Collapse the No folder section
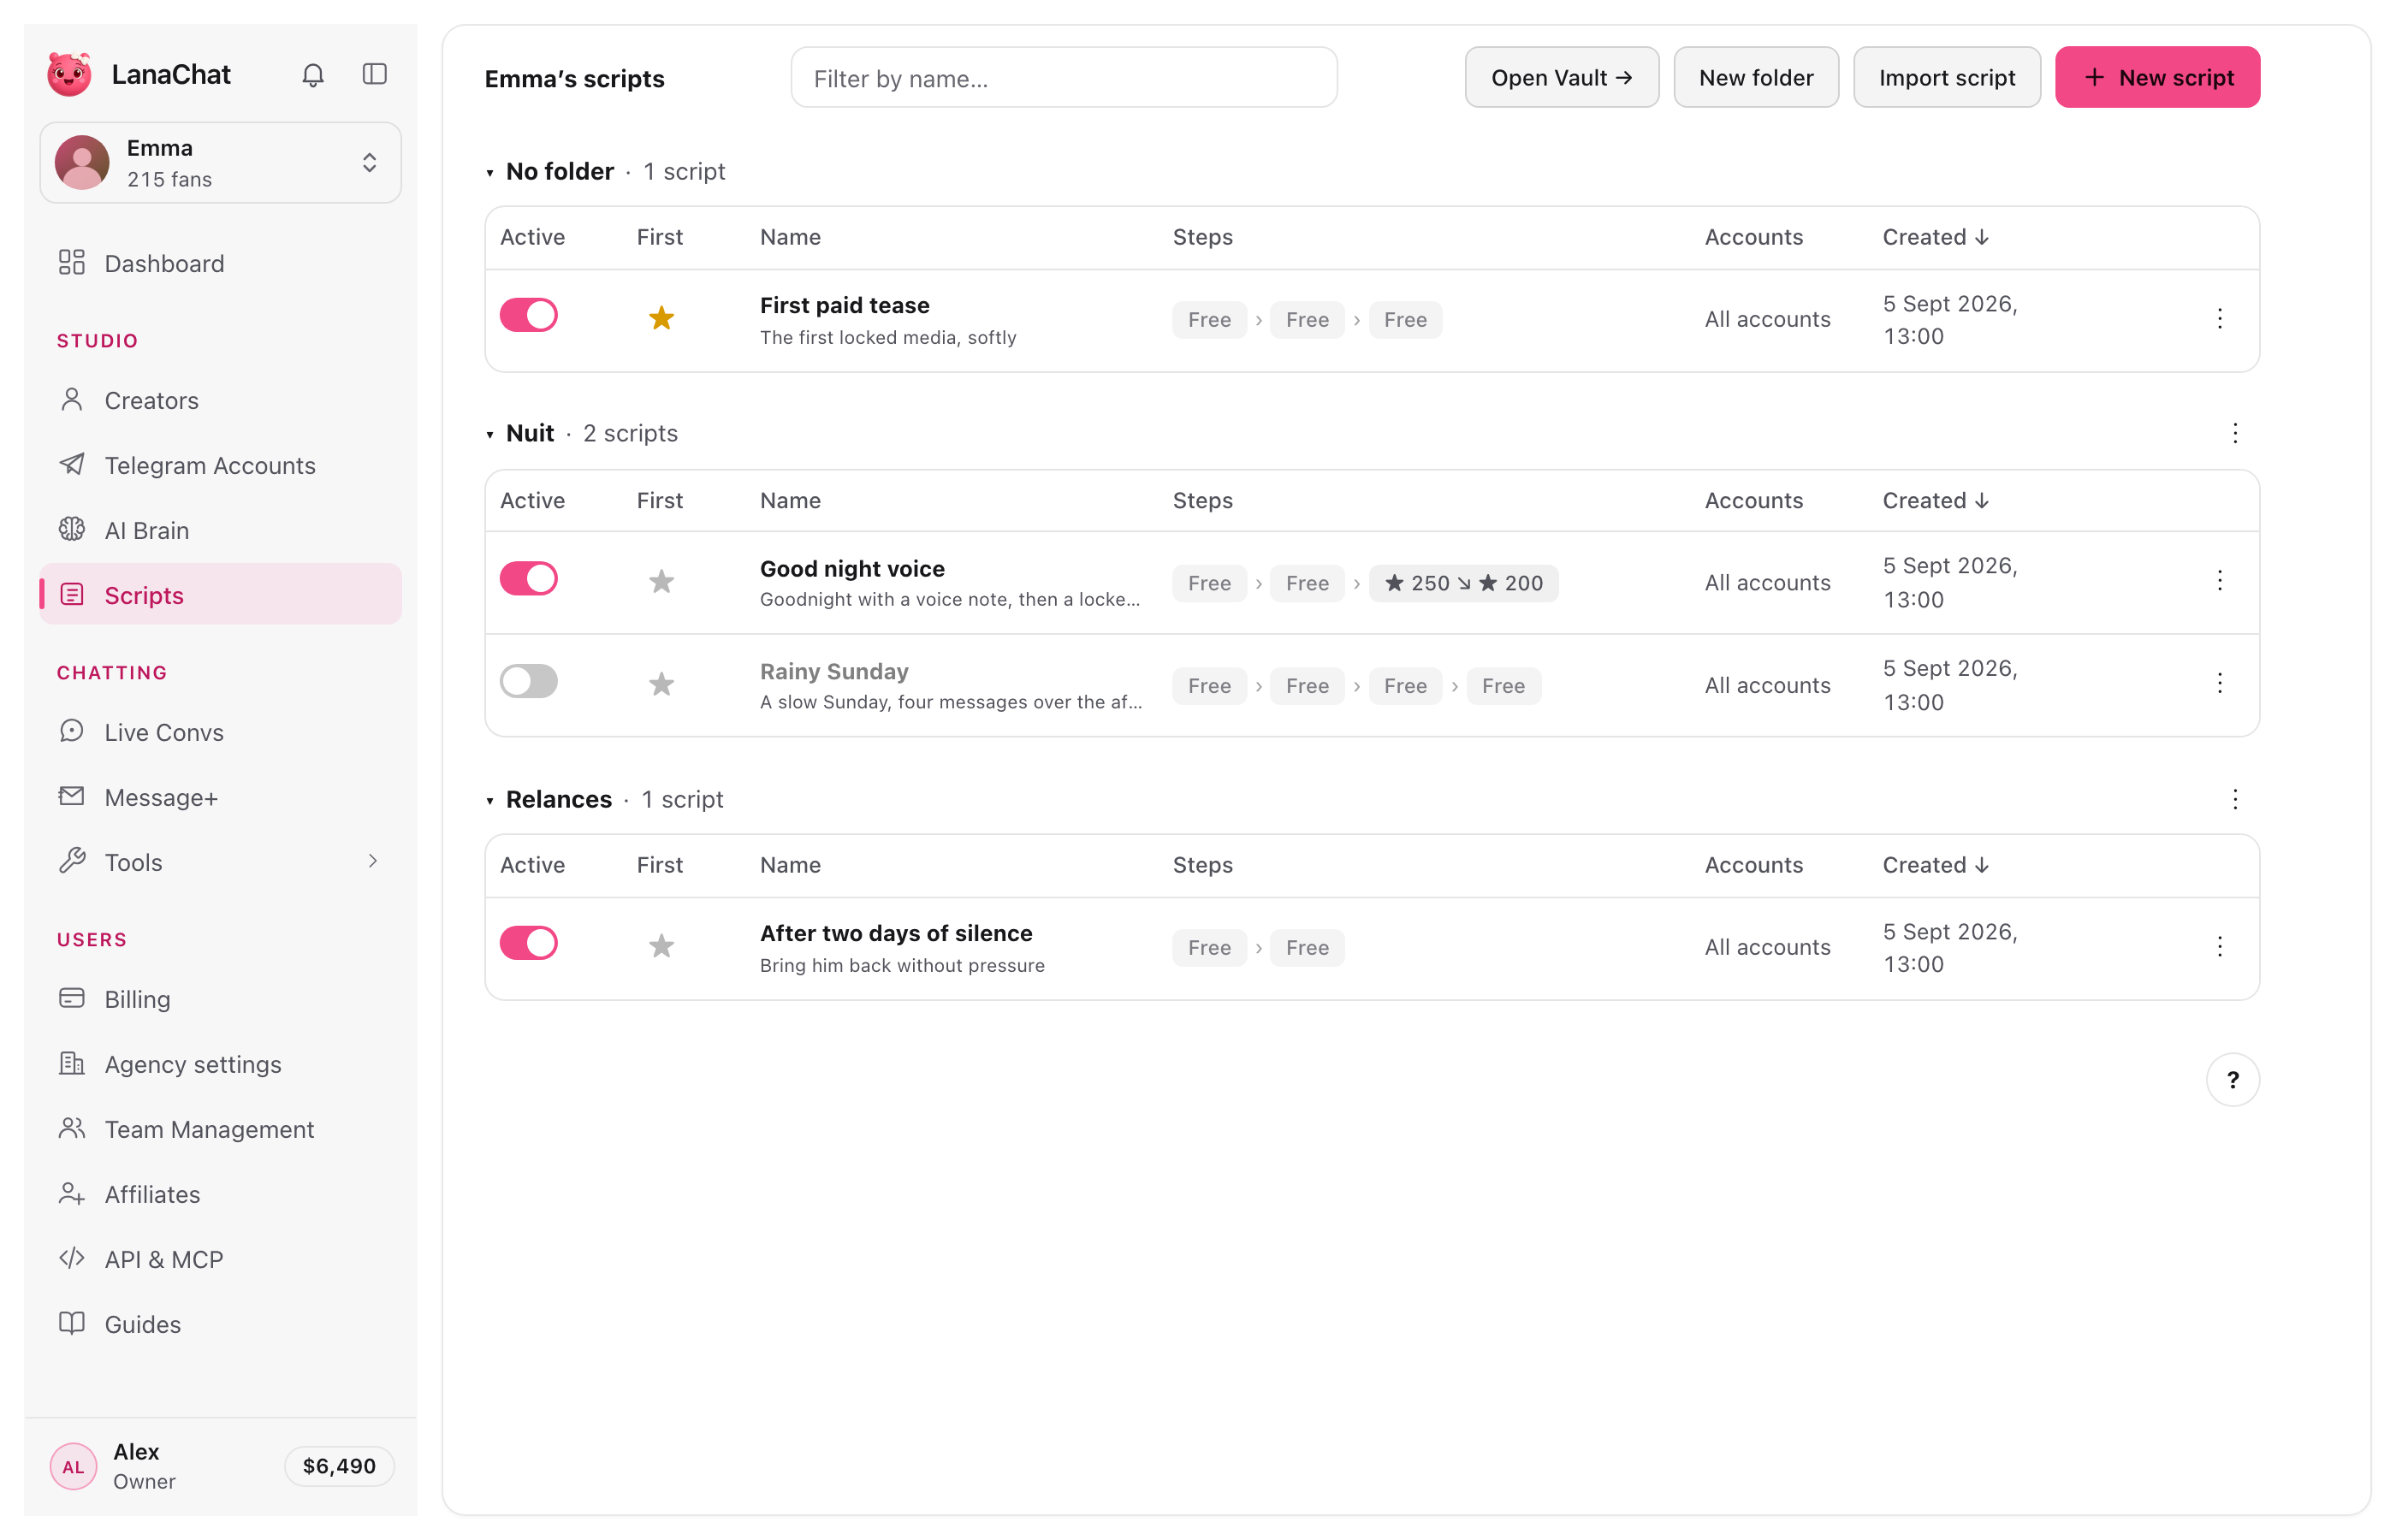 click(x=490, y=173)
